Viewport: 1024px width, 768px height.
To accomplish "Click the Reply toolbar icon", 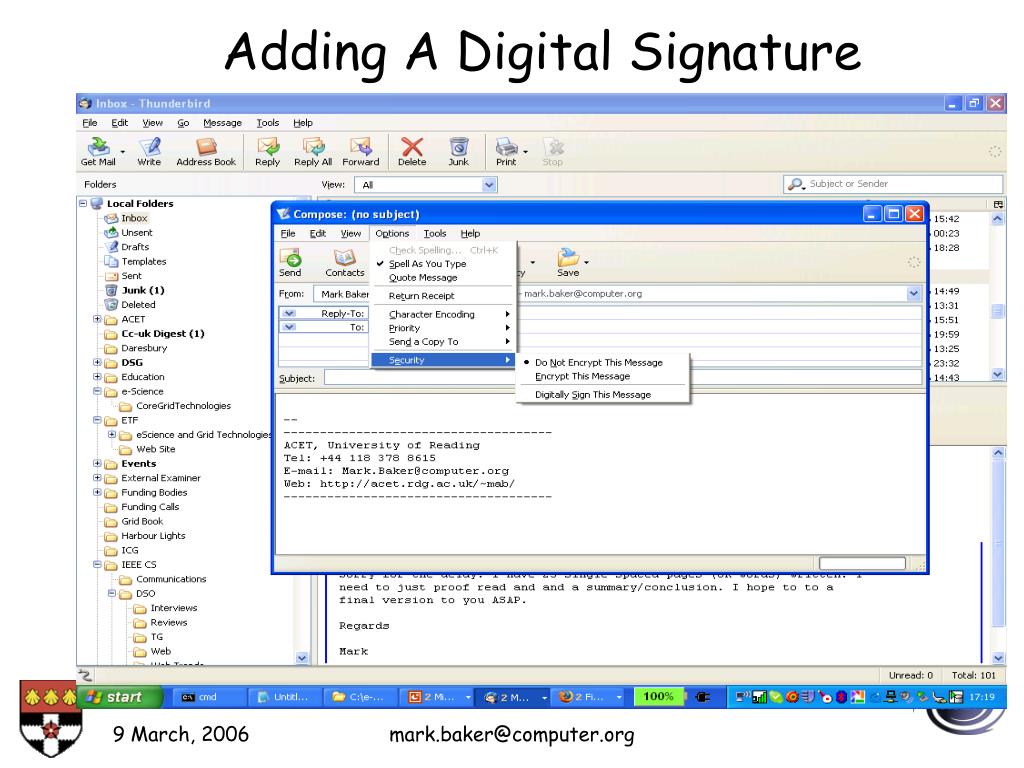I will [x=268, y=152].
